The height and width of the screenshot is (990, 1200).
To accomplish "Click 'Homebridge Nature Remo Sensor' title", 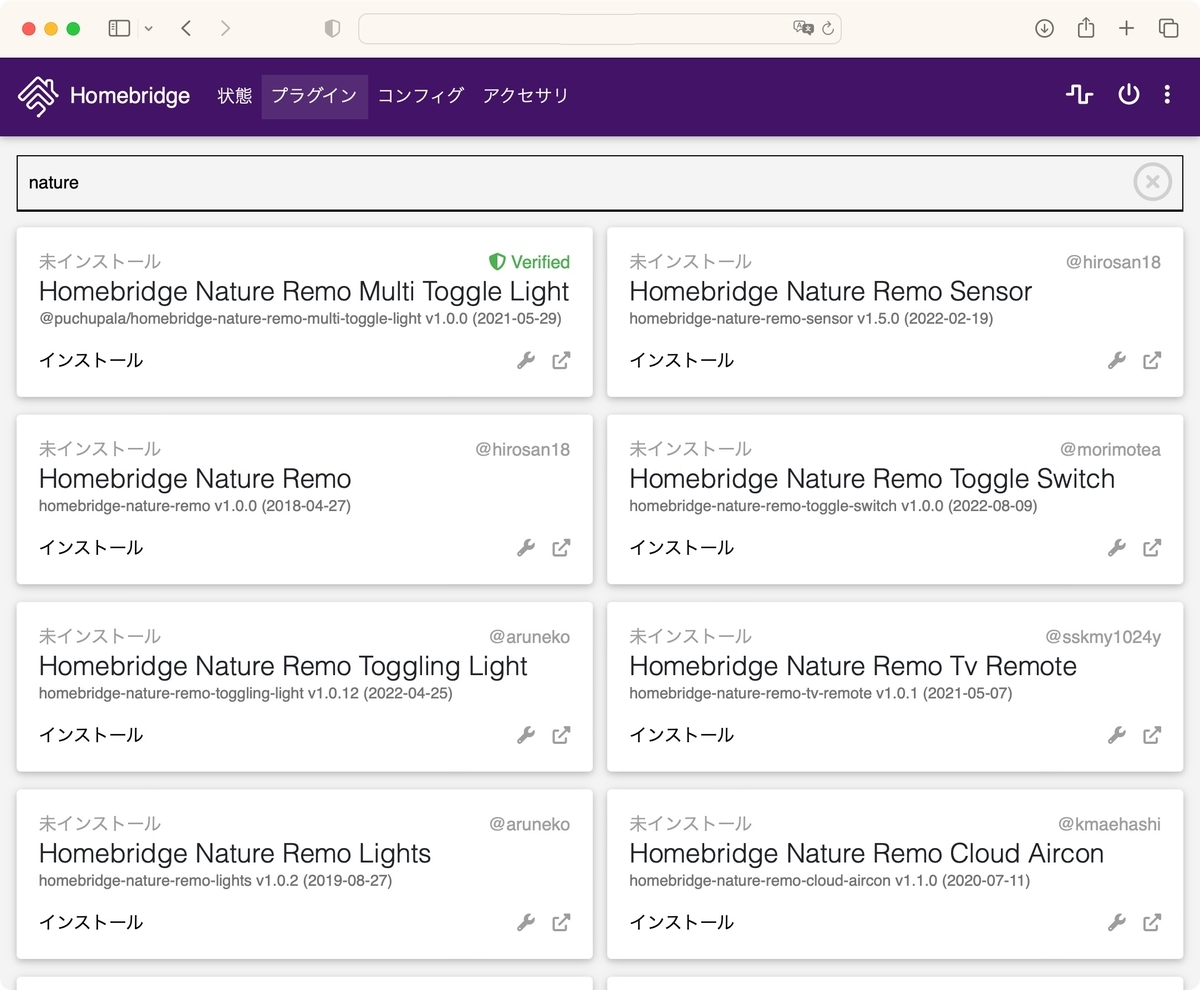I will click(x=831, y=292).
